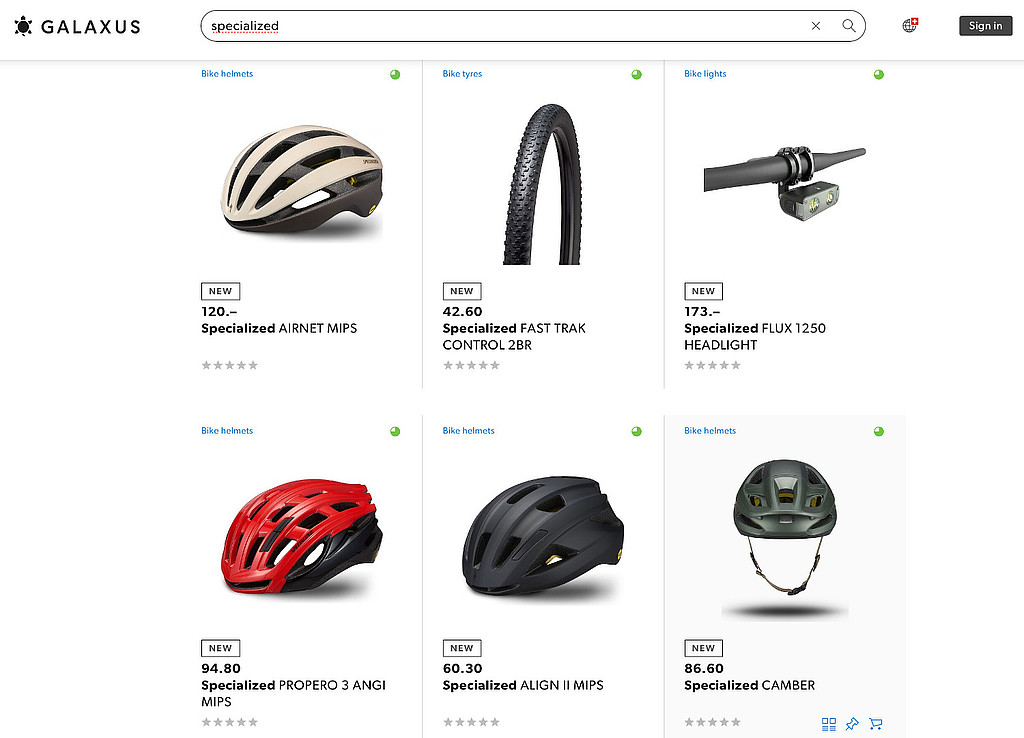Add Specialized CAMBER to the cart
This screenshot has width=1024, height=738.
pos(876,724)
